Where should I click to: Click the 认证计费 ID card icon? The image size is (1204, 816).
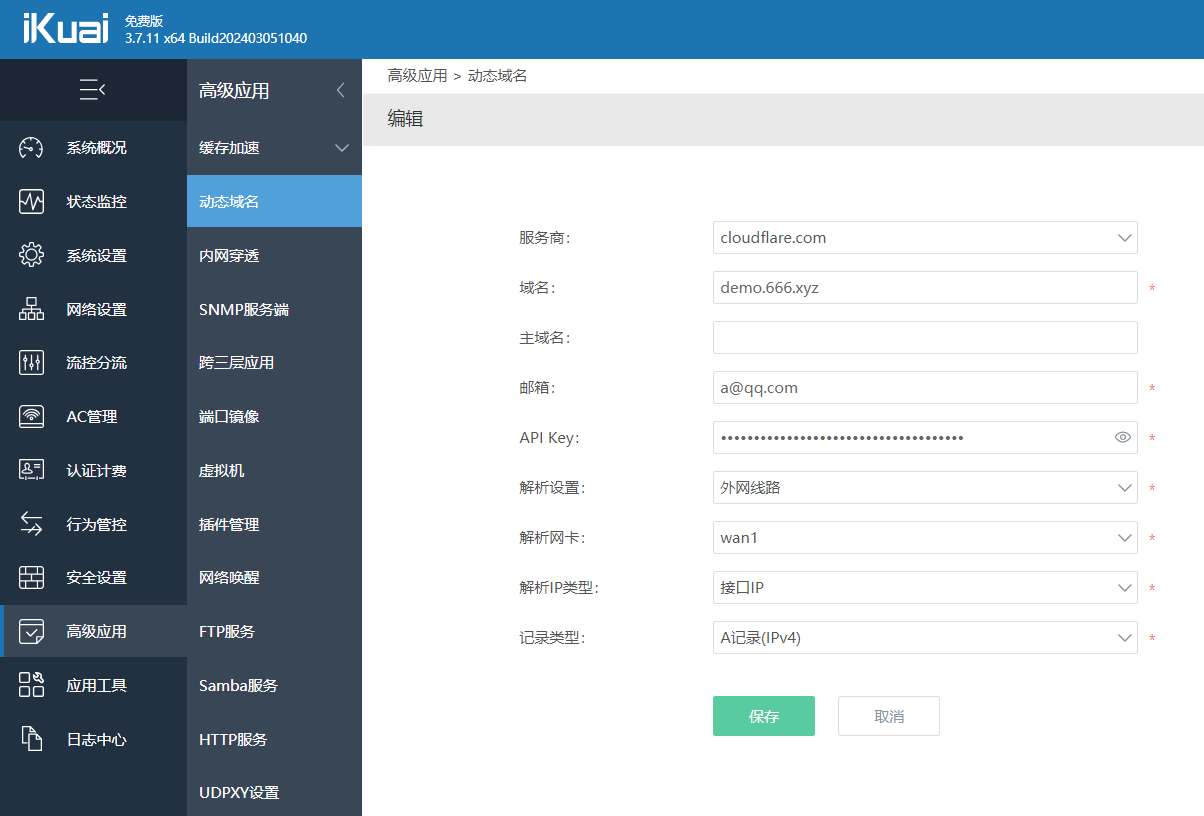click(32, 470)
